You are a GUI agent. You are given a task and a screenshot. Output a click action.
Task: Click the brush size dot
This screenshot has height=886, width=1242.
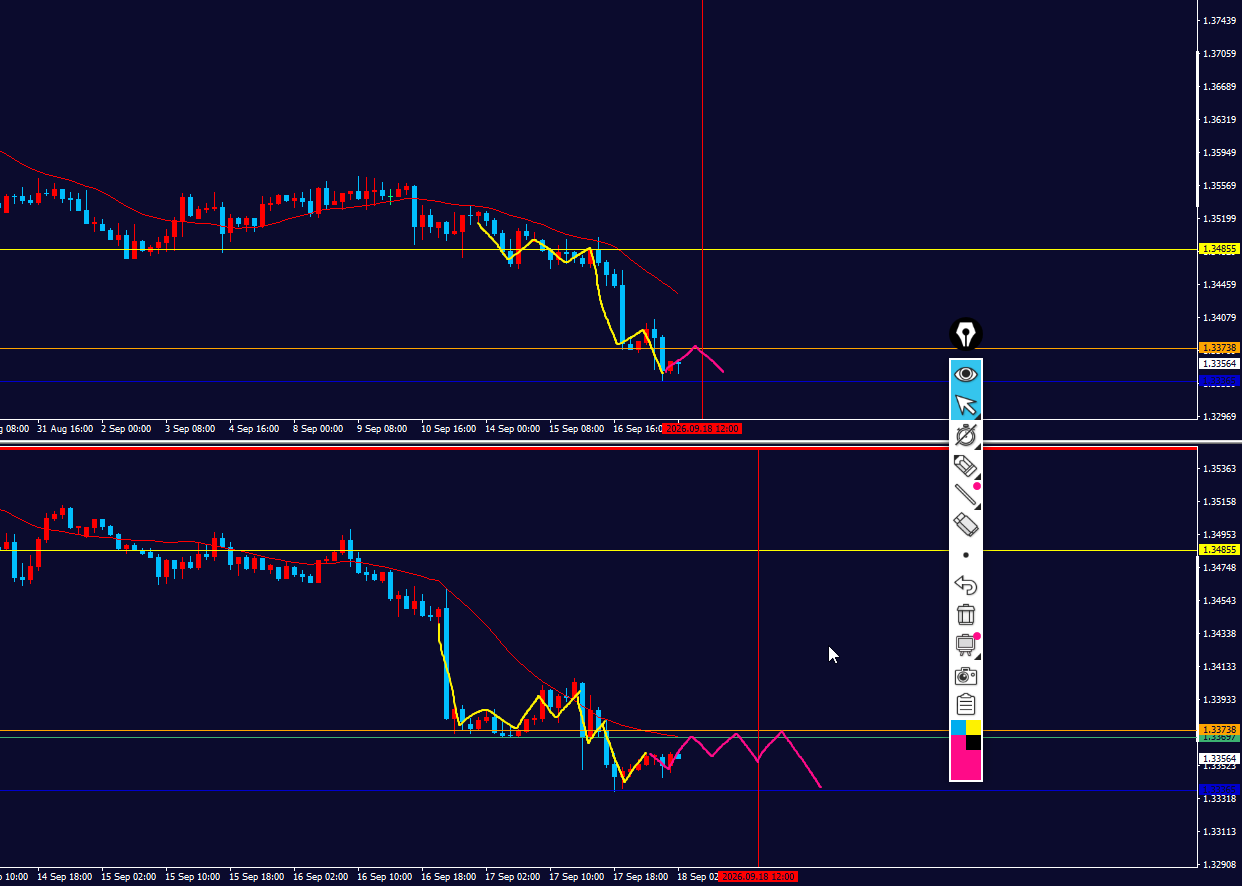click(966, 554)
